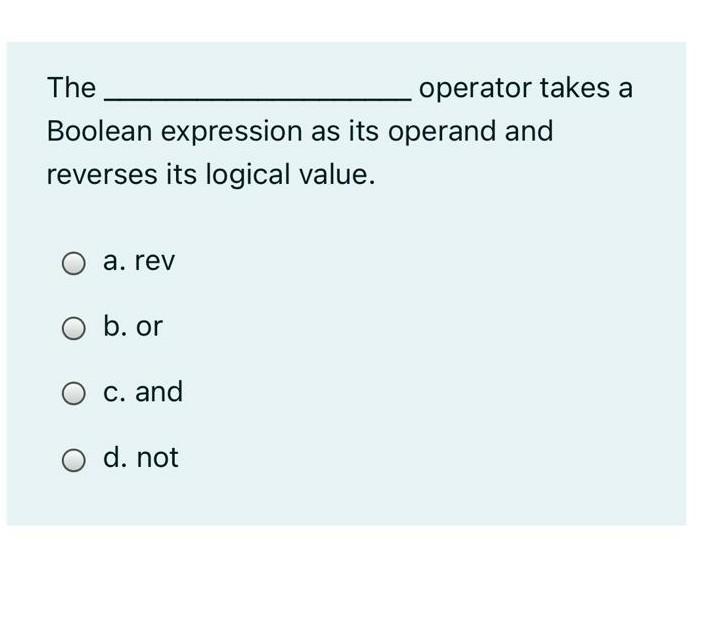716x618 pixels.
Task: Click the word 'value.' ending the question
Action: coord(337,175)
